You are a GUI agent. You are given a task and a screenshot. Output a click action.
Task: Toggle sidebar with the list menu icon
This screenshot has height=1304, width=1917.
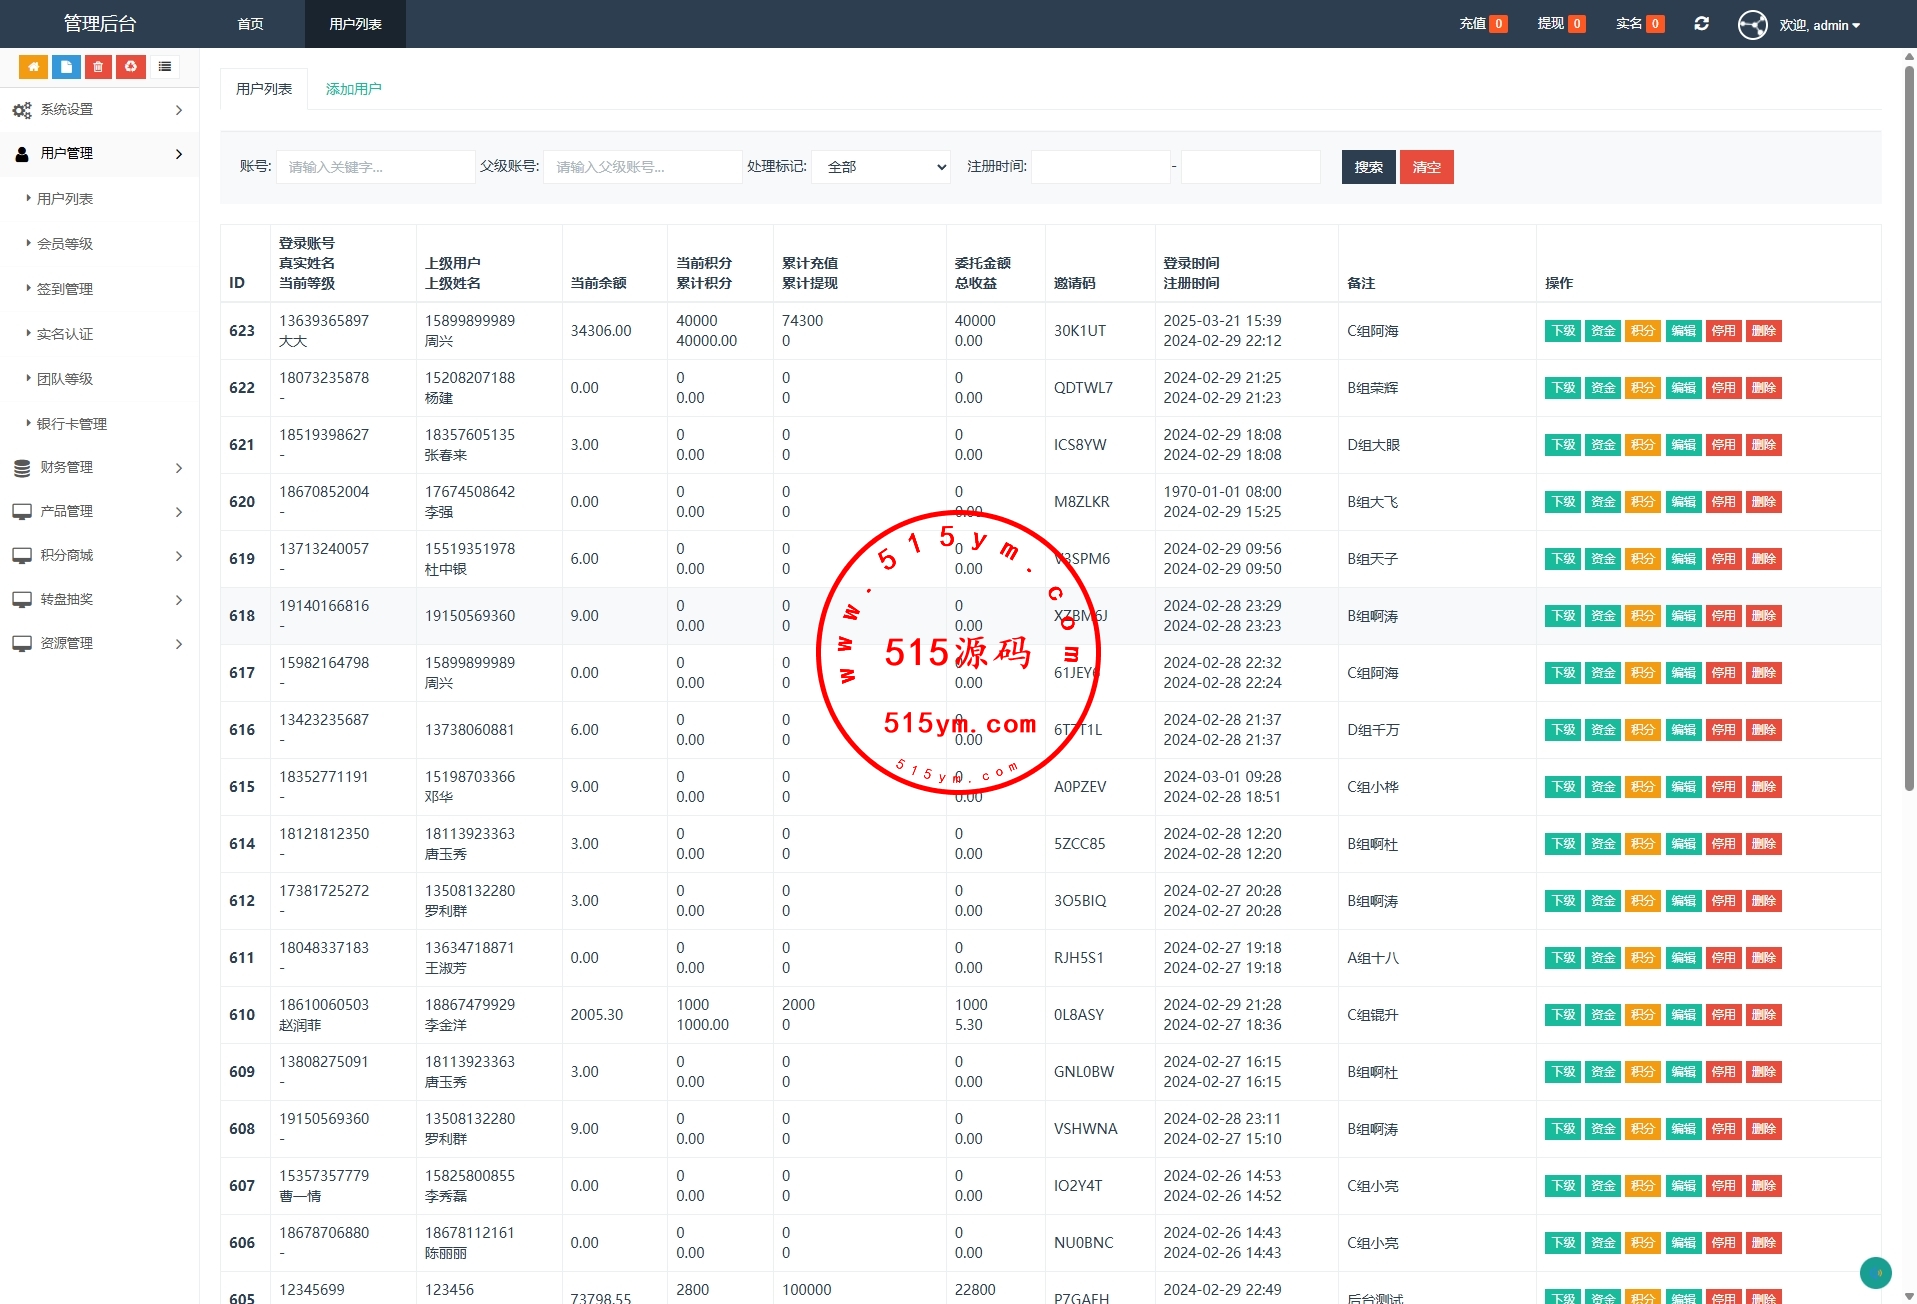point(165,67)
